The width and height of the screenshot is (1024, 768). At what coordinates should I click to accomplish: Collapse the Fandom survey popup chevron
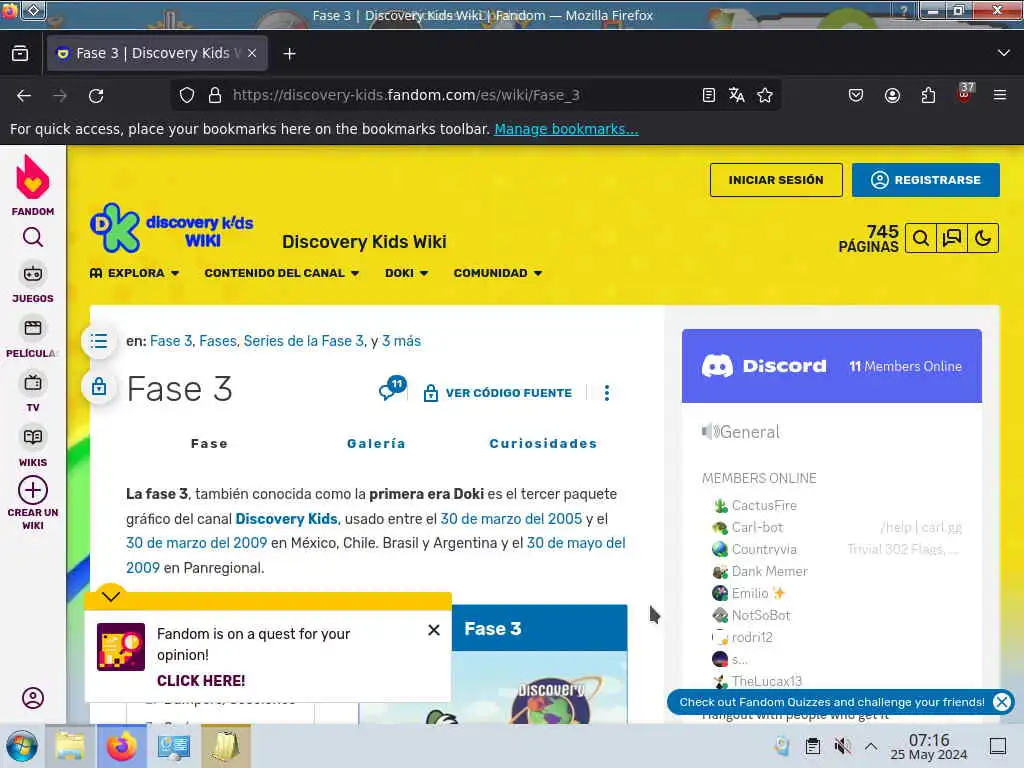click(x=111, y=596)
